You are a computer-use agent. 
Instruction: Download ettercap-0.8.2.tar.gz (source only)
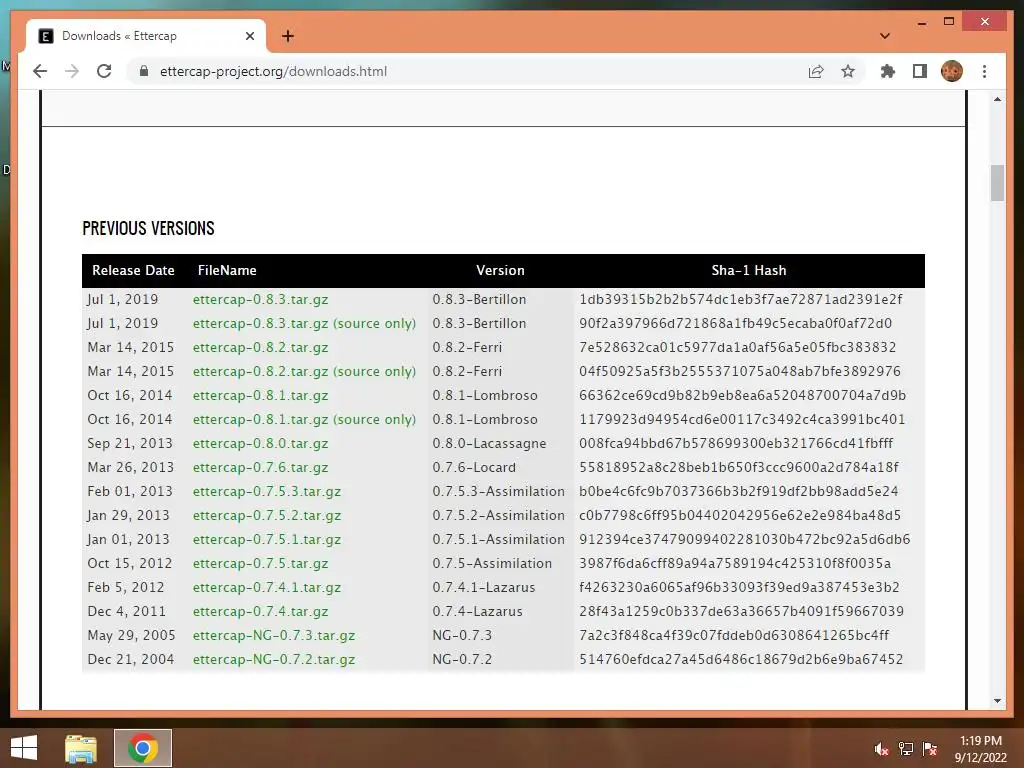point(304,372)
